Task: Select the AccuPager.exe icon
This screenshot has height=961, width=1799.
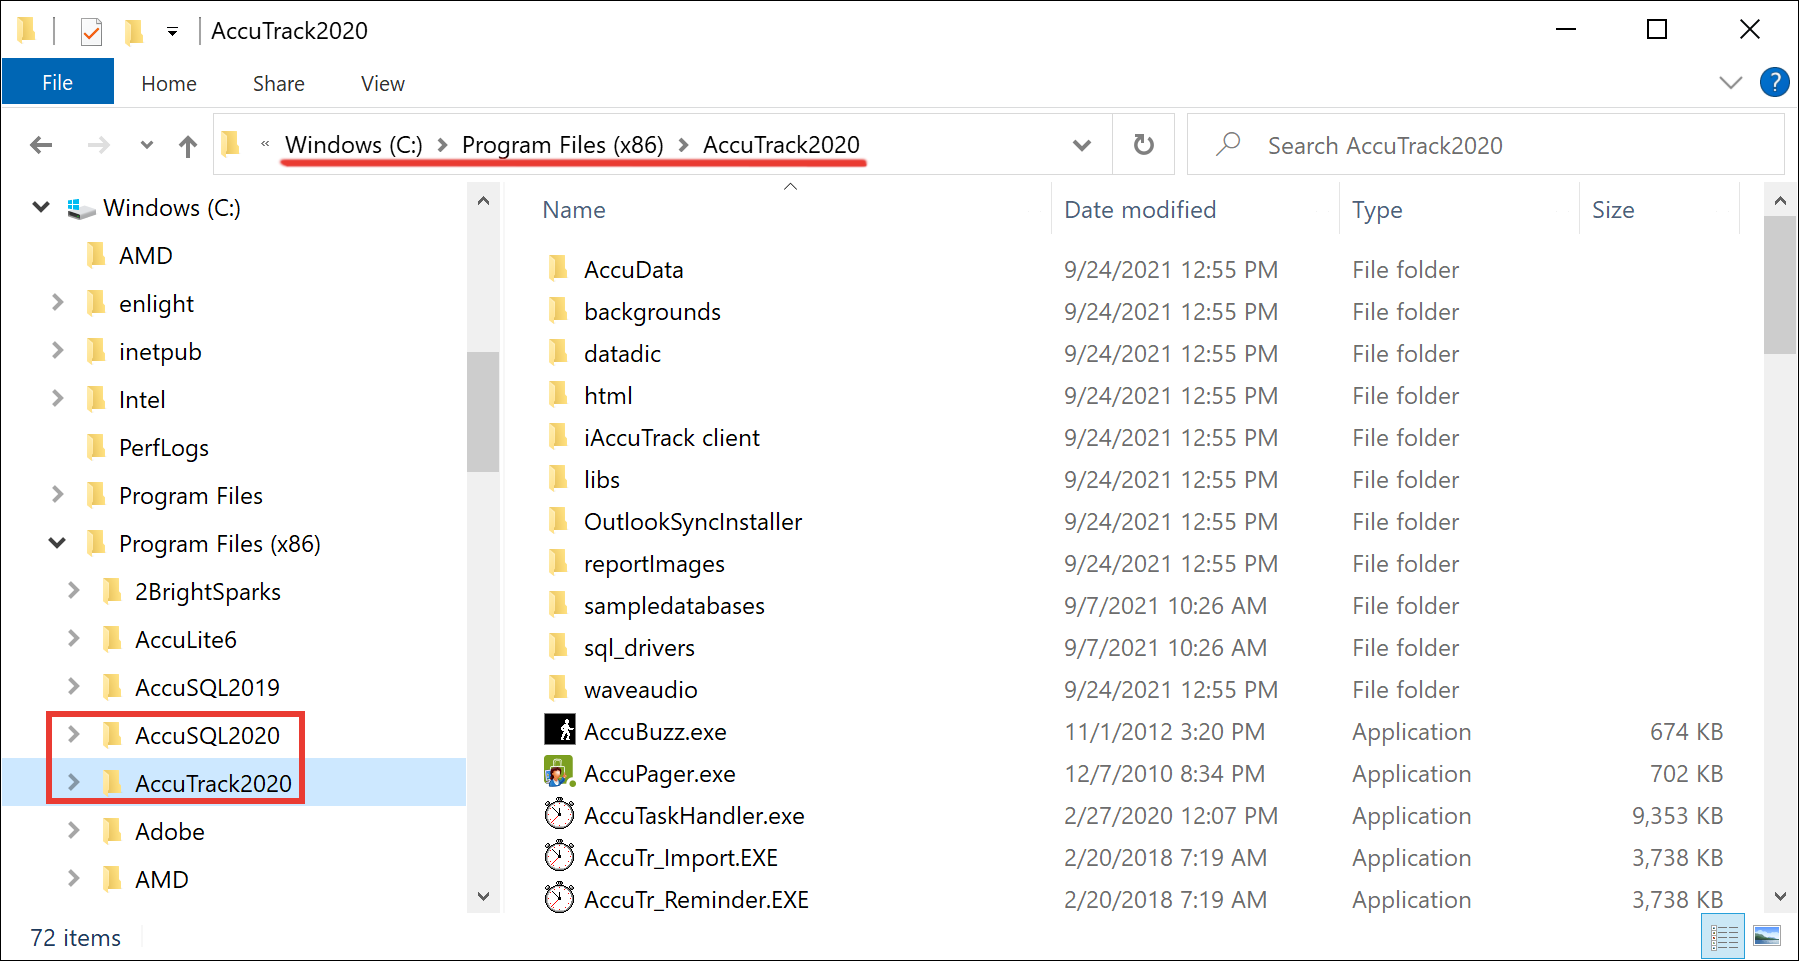Action: point(559,772)
